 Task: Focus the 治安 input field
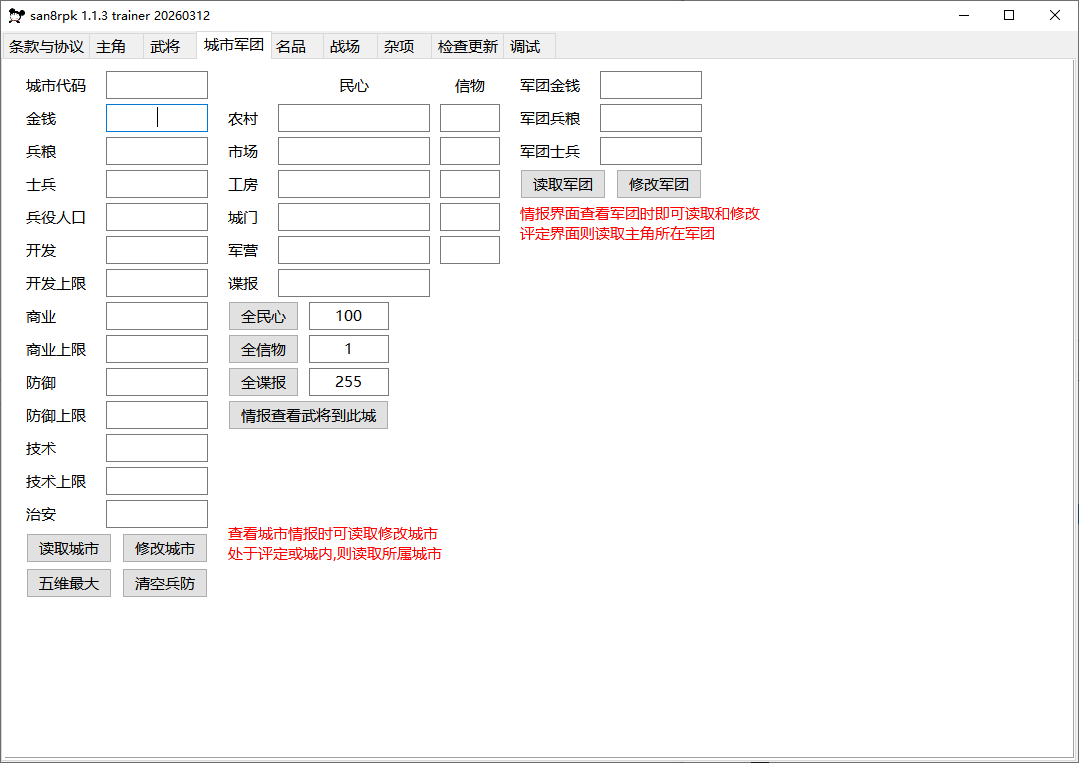click(x=157, y=515)
